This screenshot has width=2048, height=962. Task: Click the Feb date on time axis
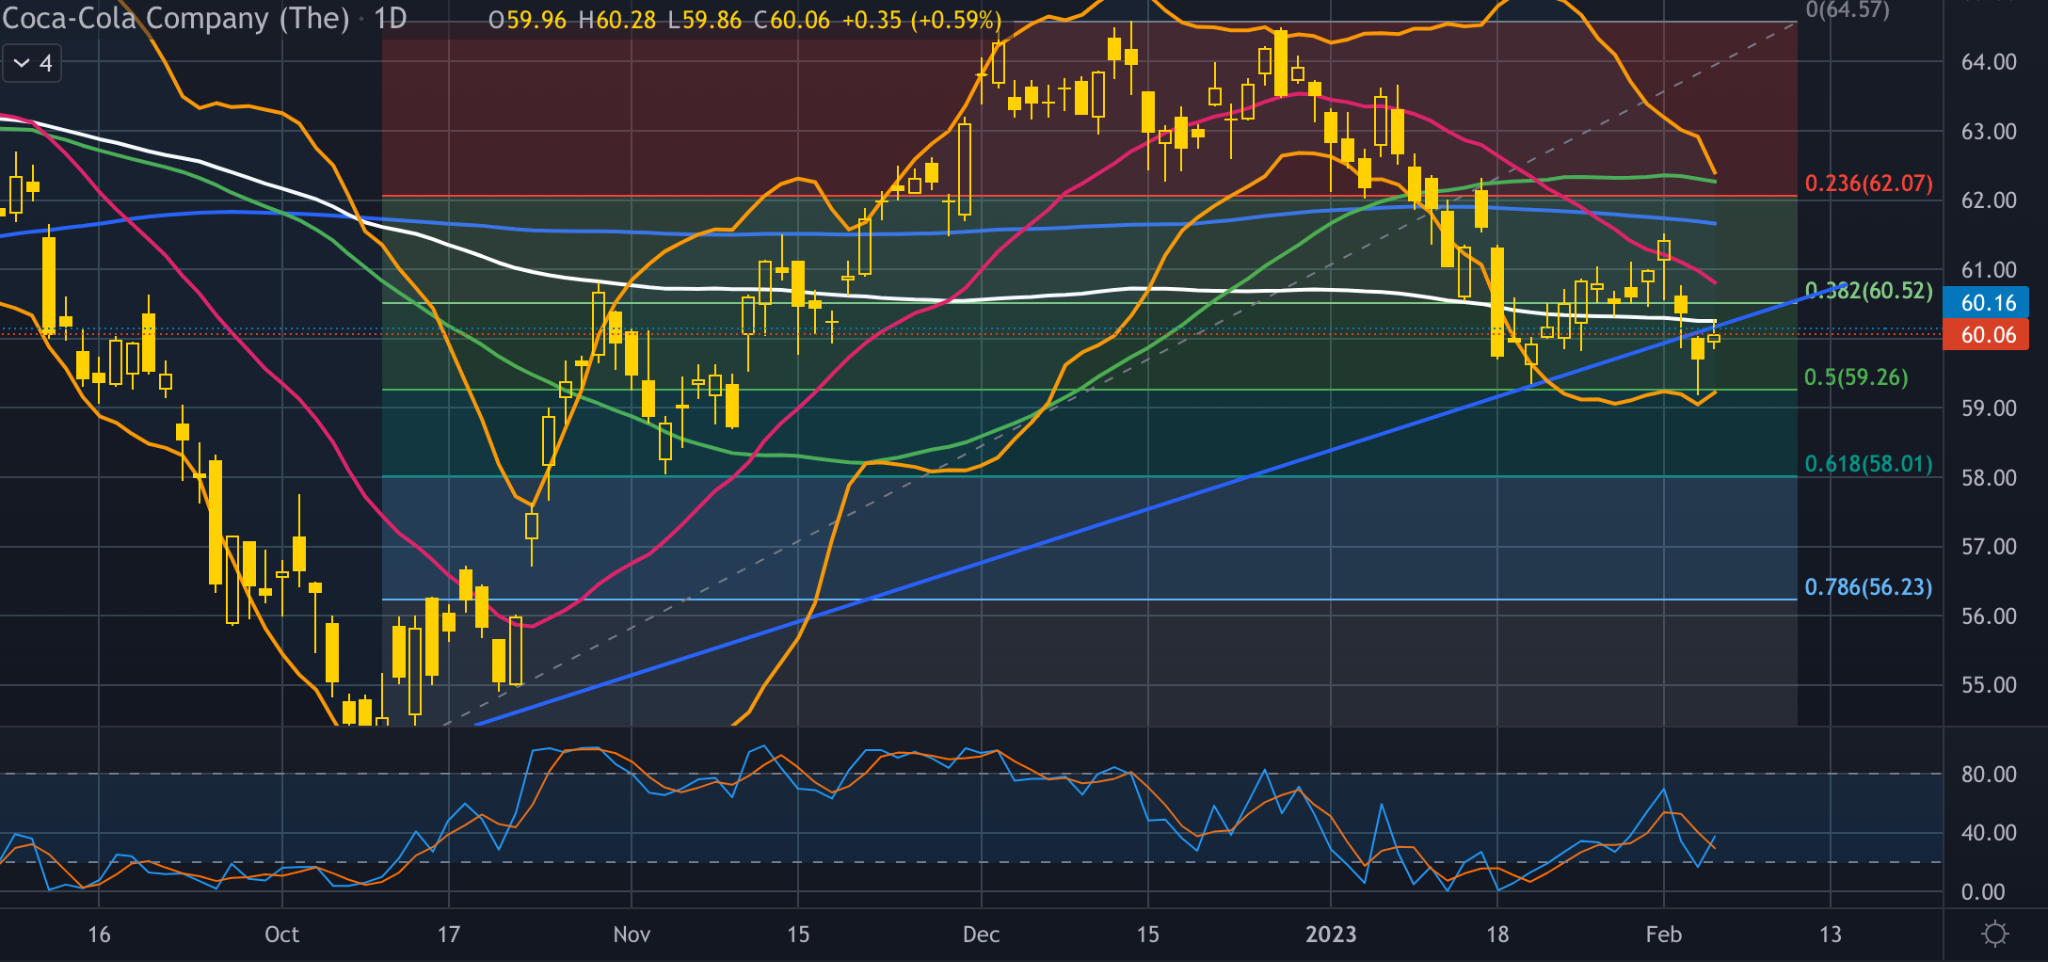click(x=1664, y=934)
